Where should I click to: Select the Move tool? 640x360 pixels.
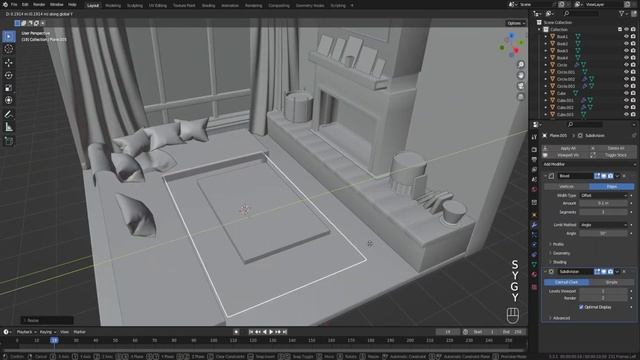pos(9,62)
